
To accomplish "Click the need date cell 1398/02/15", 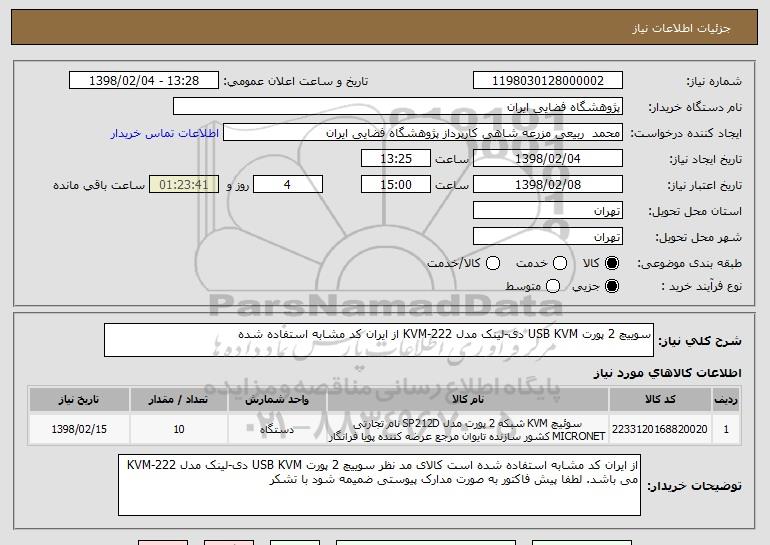I will 79,429.
